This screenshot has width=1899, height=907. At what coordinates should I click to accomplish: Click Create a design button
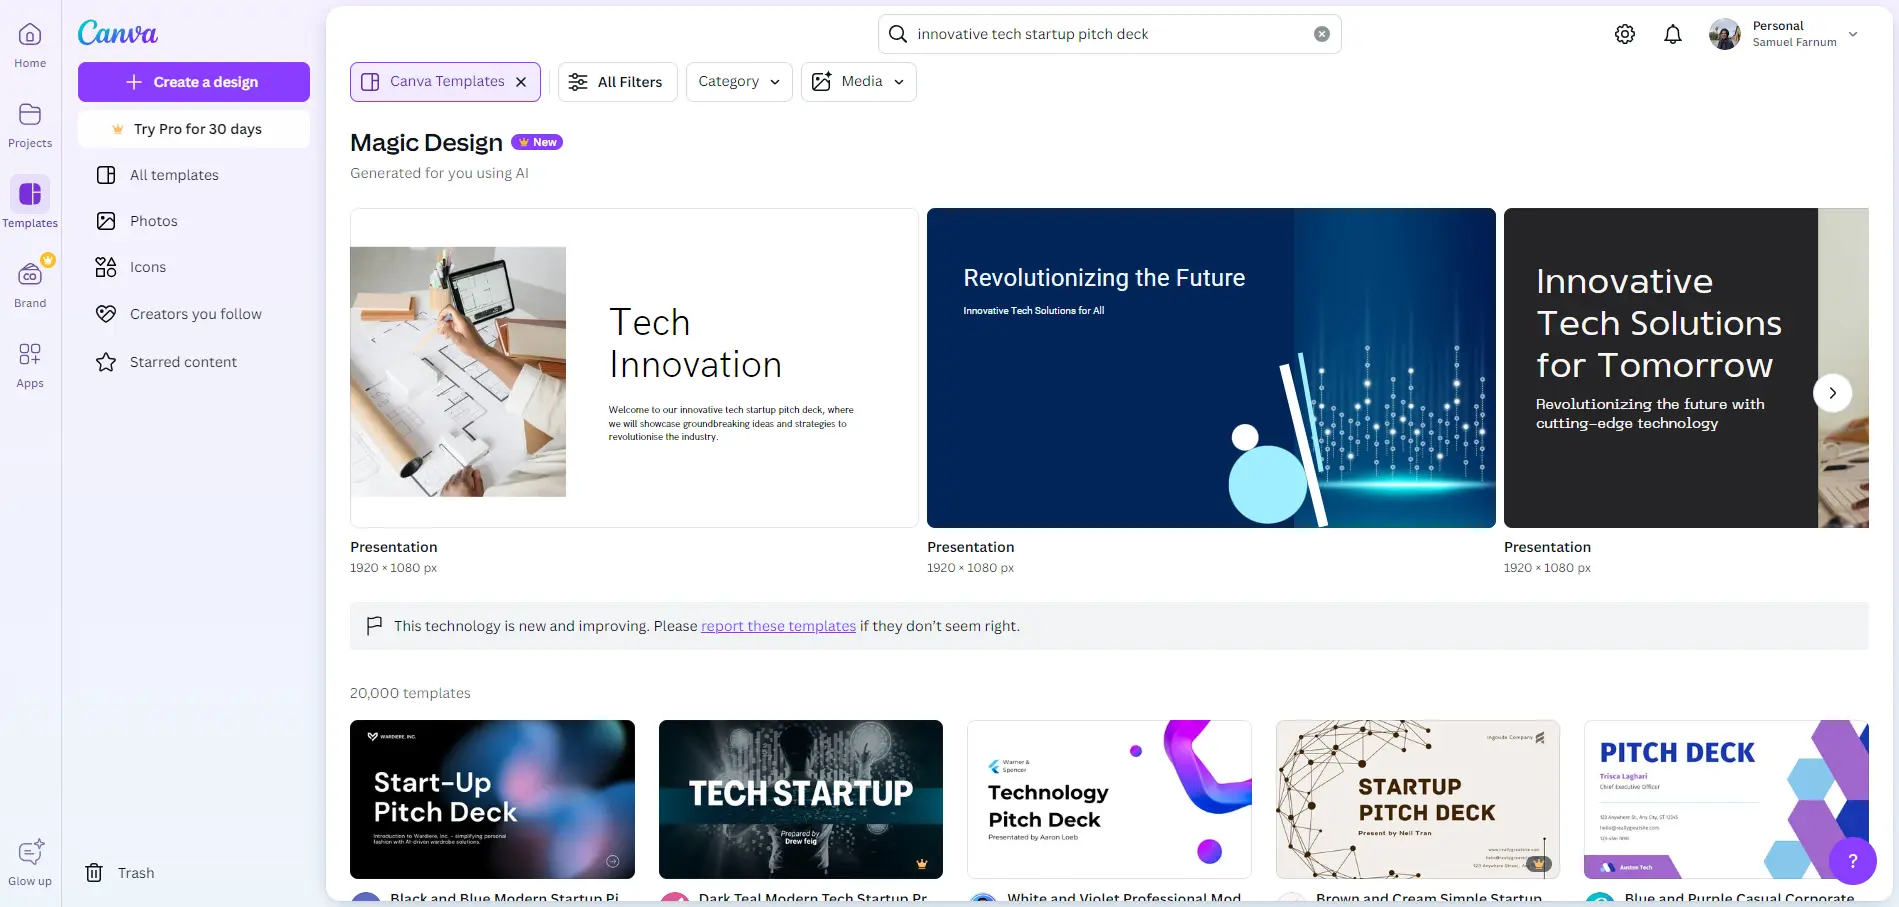194,82
